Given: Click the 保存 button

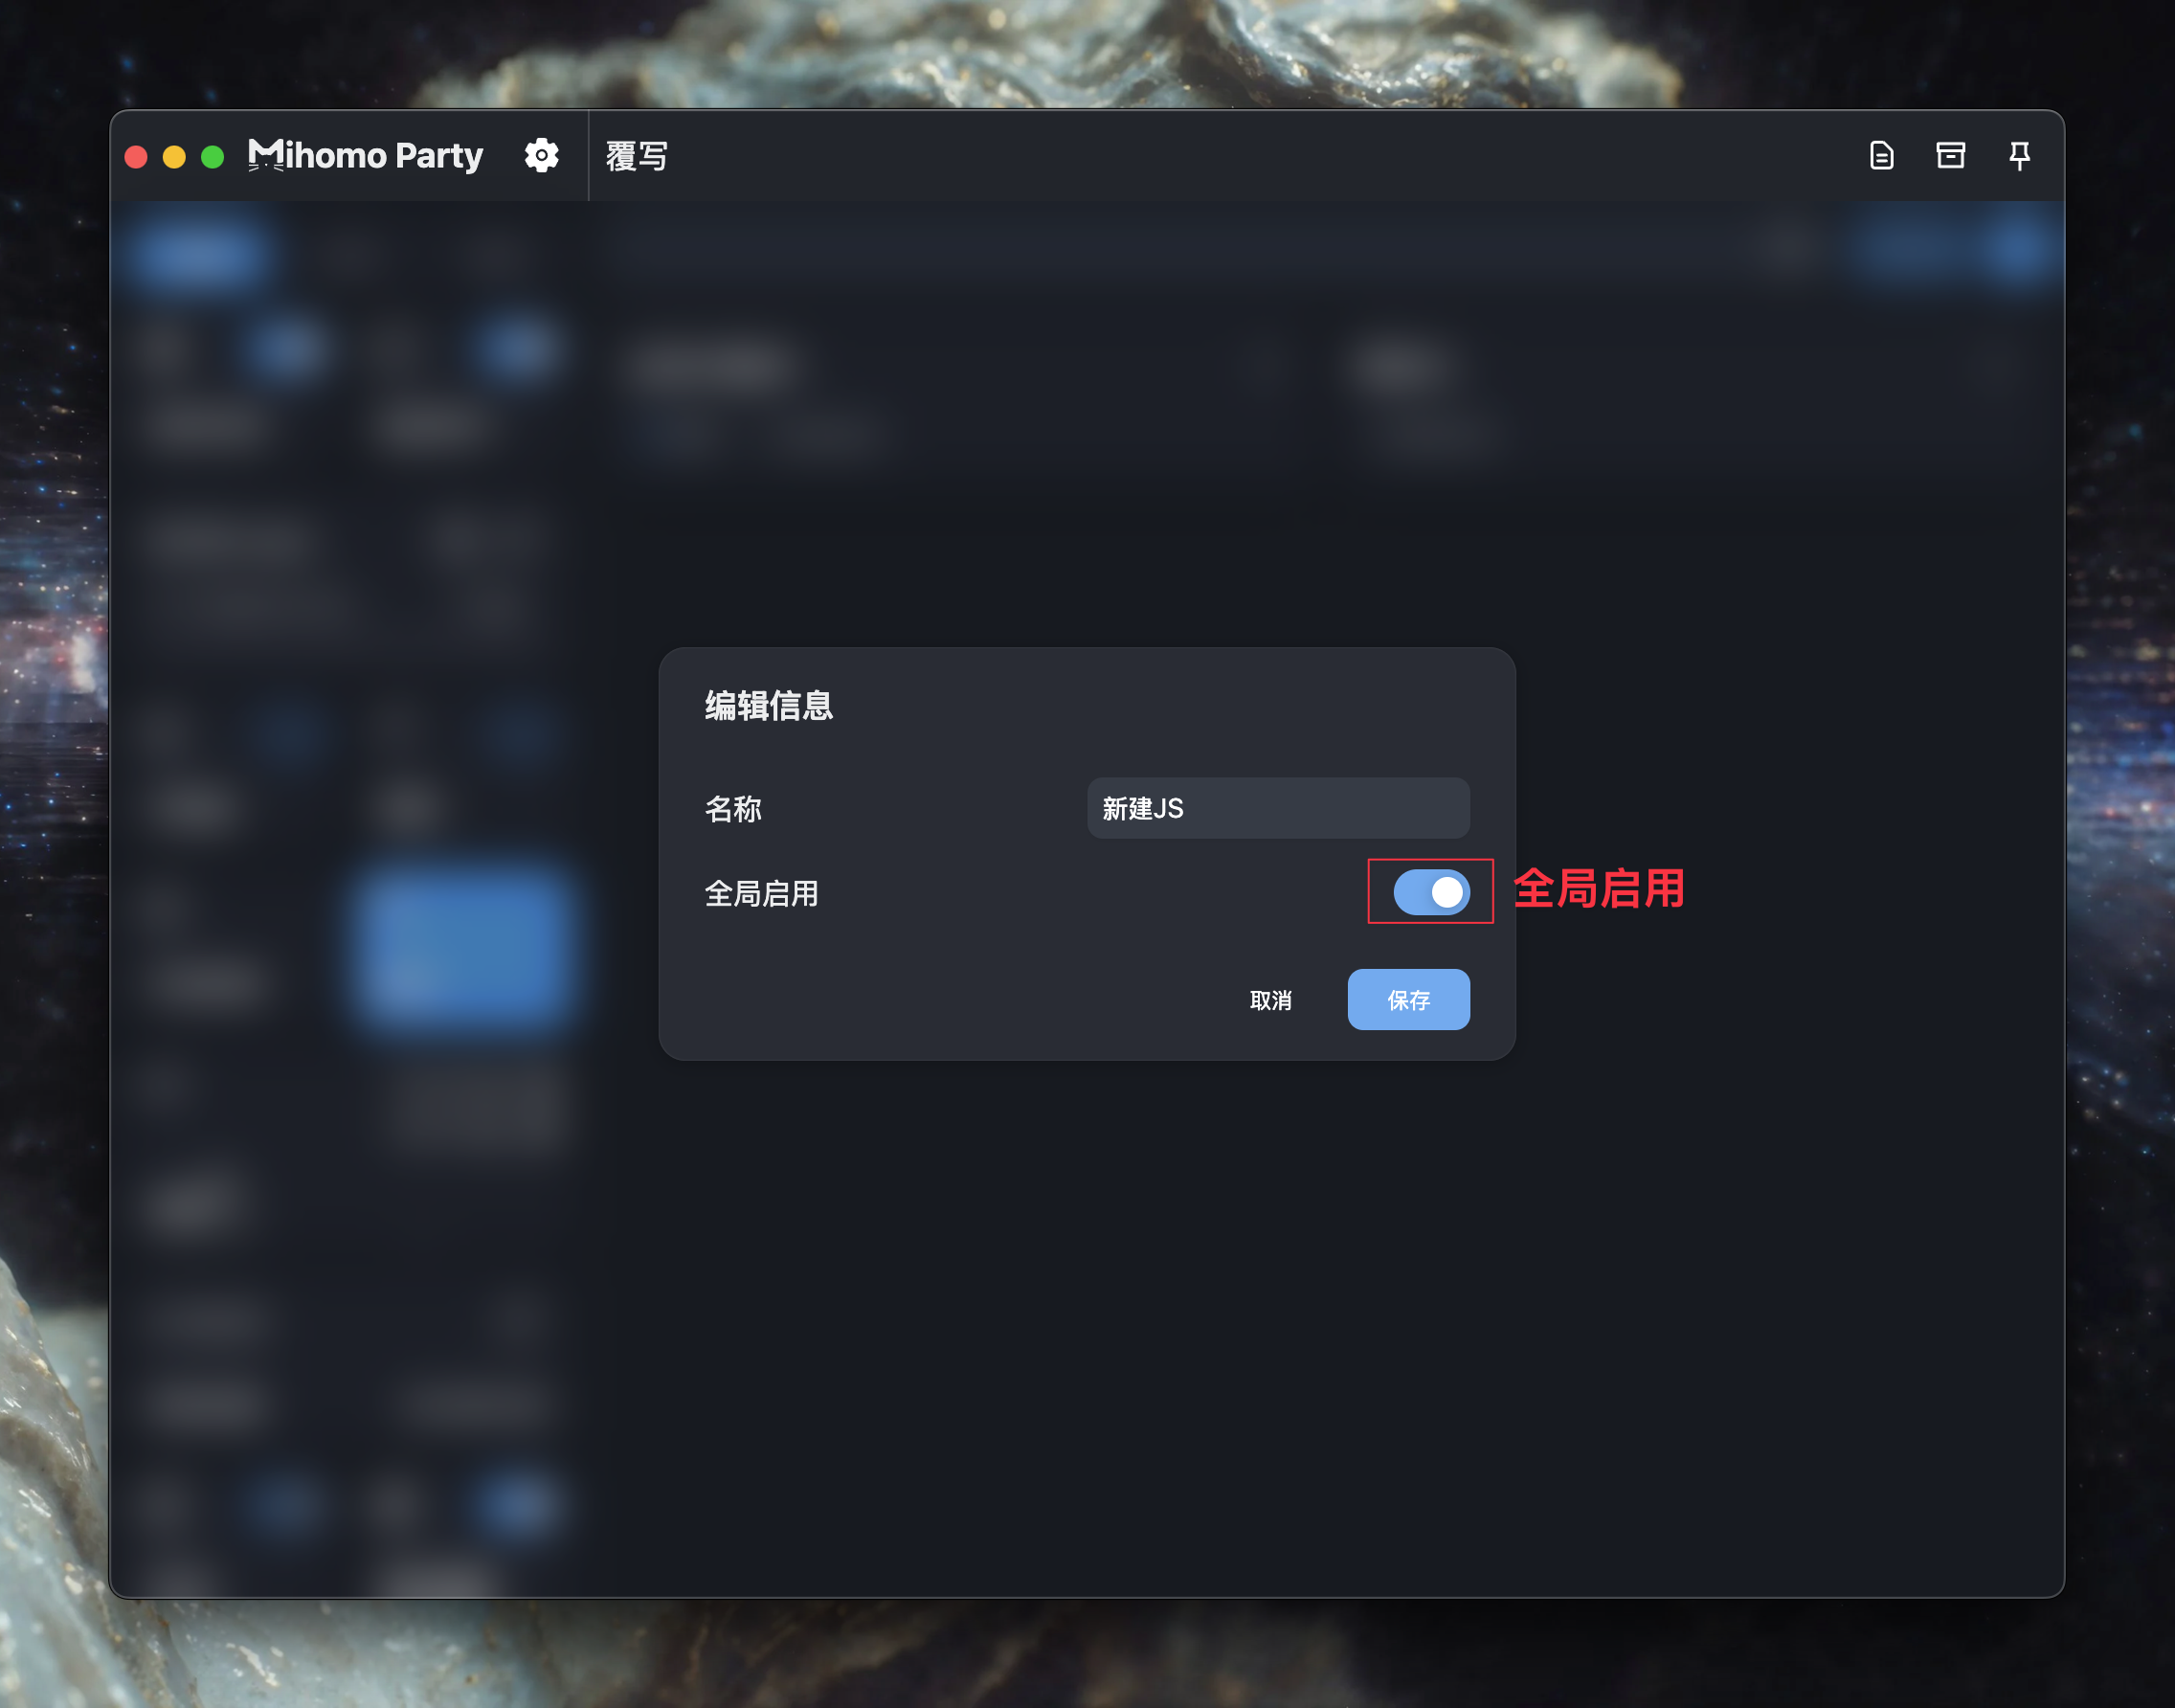Looking at the screenshot, I should (x=1408, y=1000).
